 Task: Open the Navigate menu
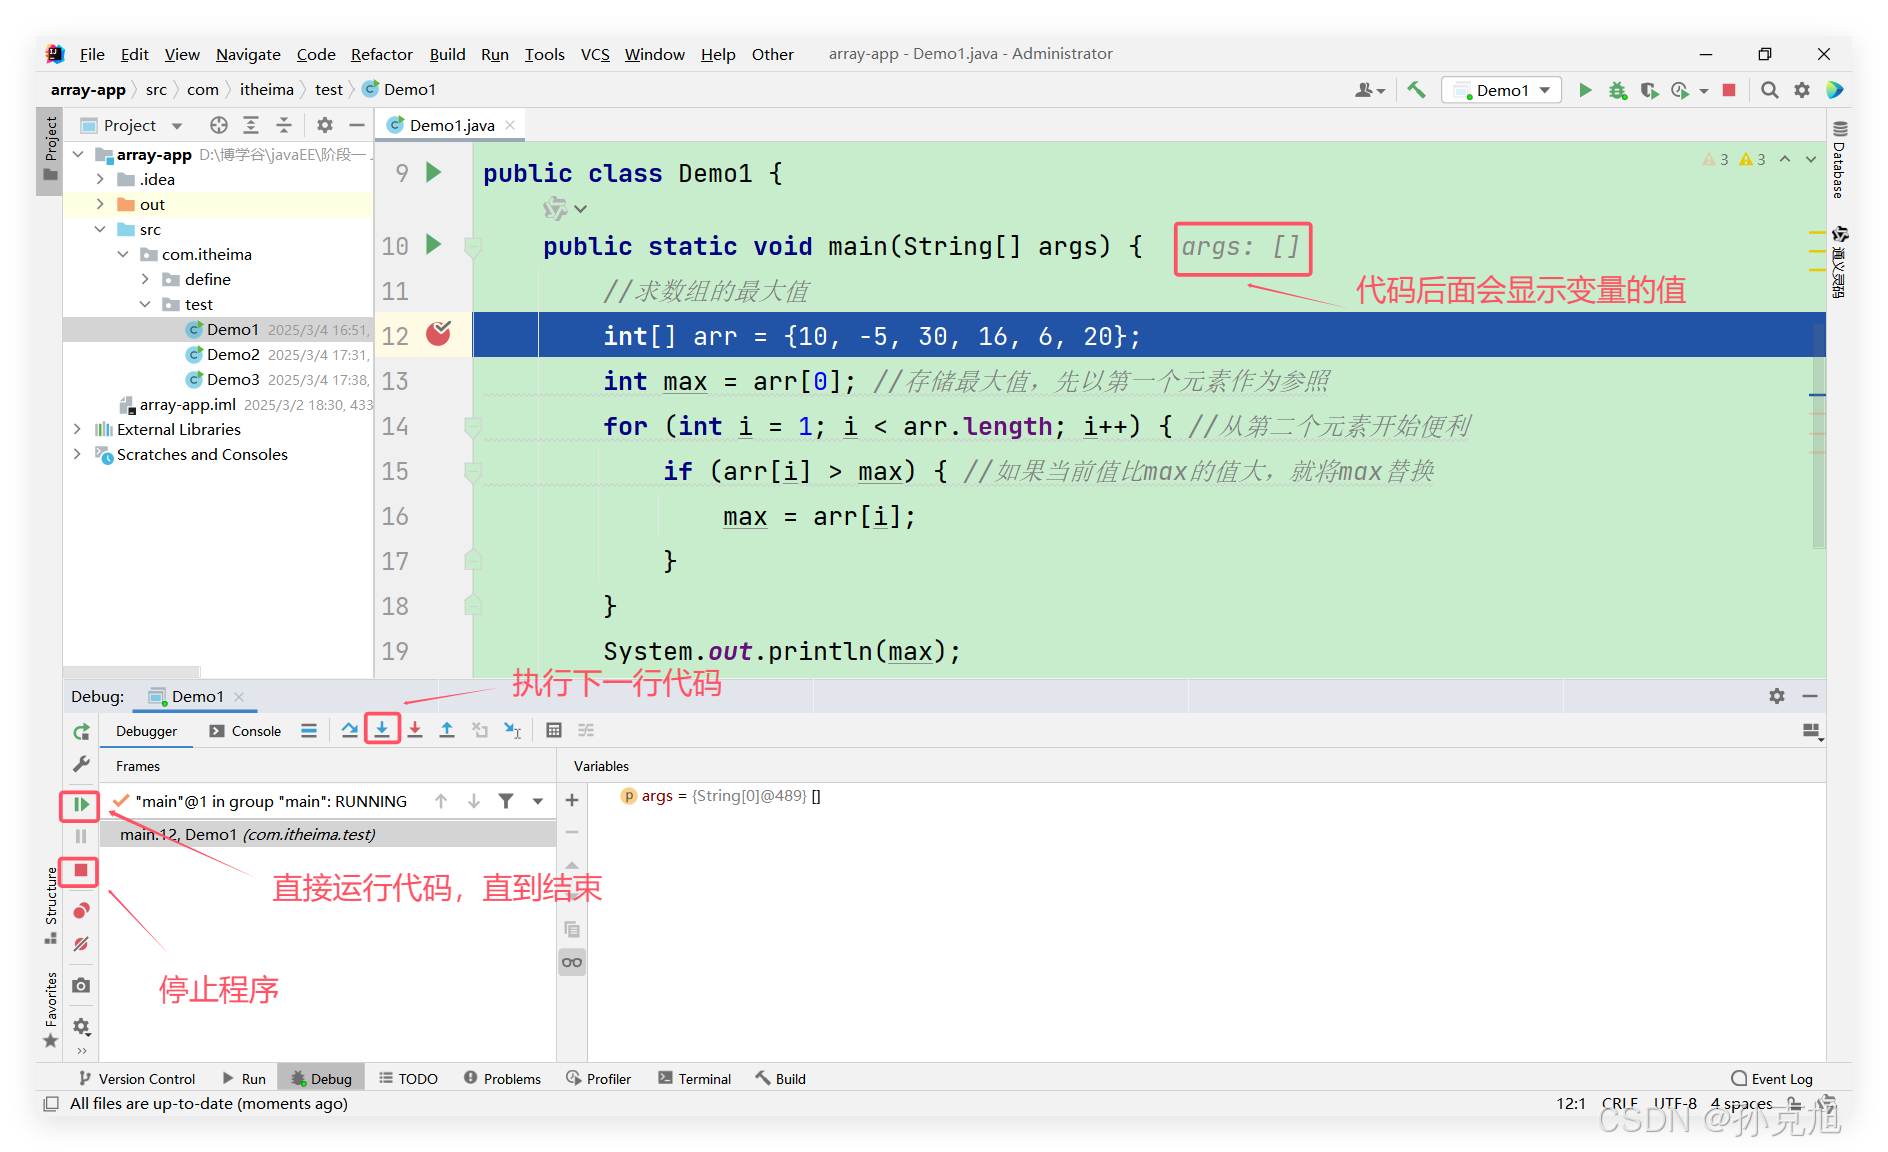point(248,54)
